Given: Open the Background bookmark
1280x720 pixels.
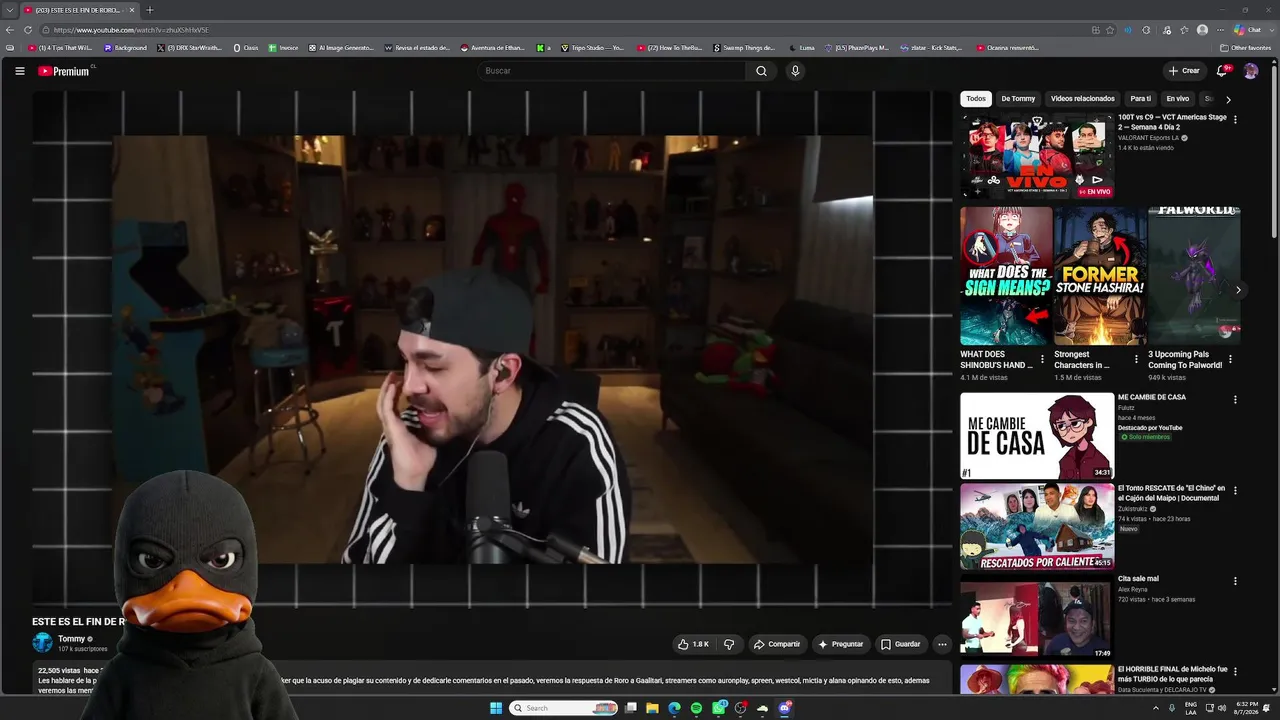Looking at the screenshot, I should tap(125, 48).
